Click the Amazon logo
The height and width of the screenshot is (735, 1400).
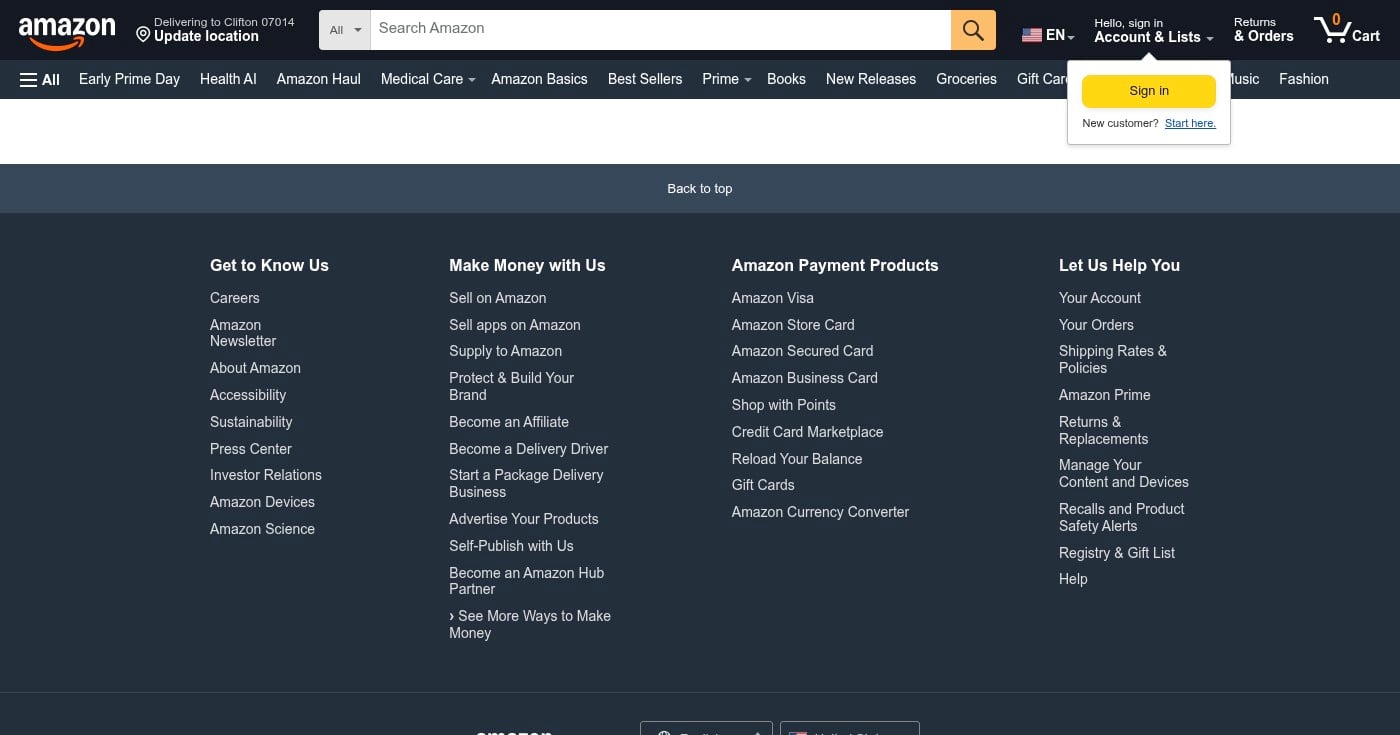(x=67, y=34)
